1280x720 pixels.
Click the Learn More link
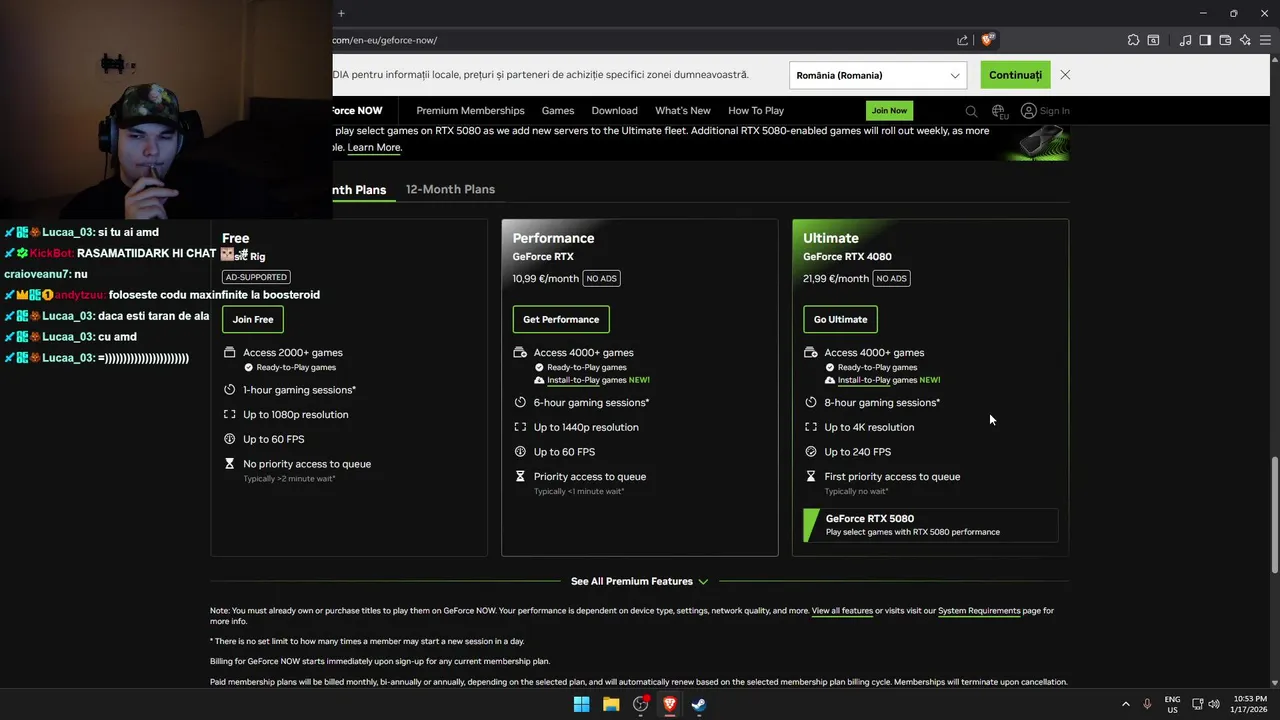click(374, 147)
